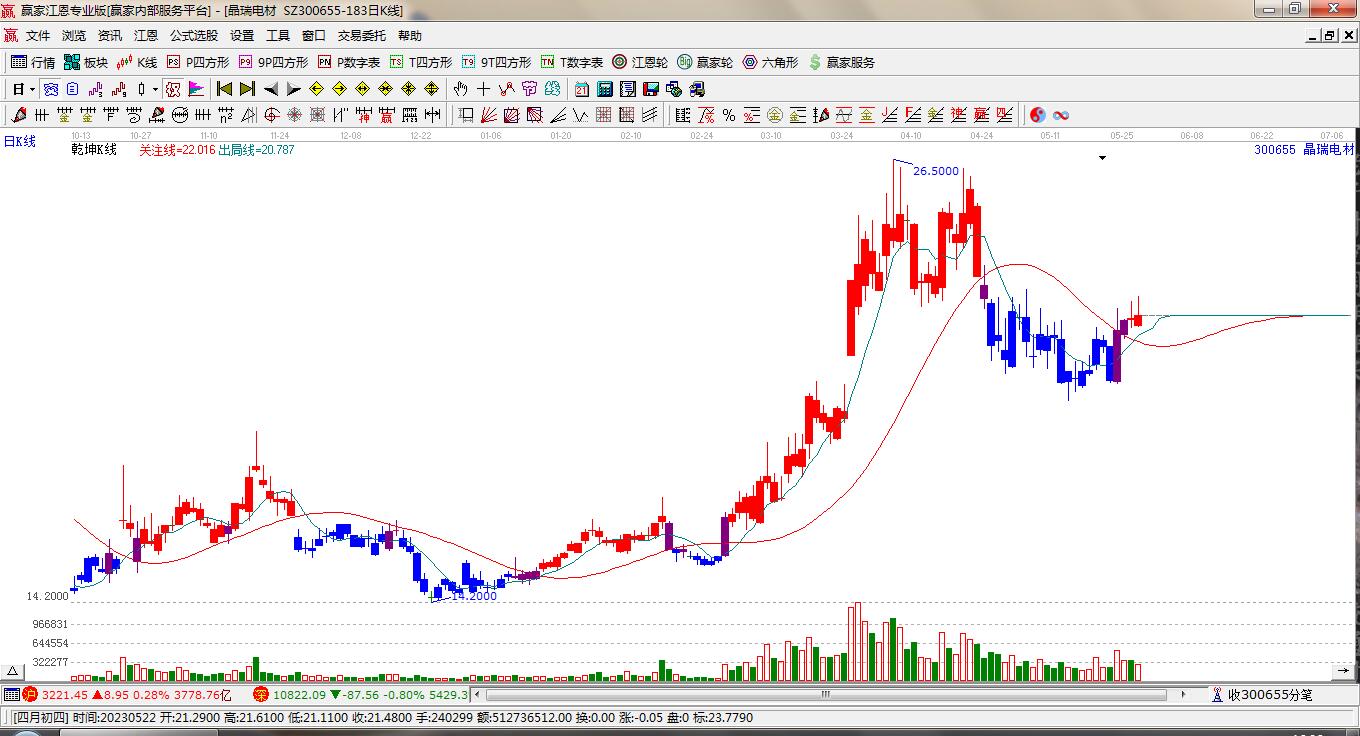Click the 关注线=22.016 value
This screenshot has height=736, width=1360.
point(177,150)
